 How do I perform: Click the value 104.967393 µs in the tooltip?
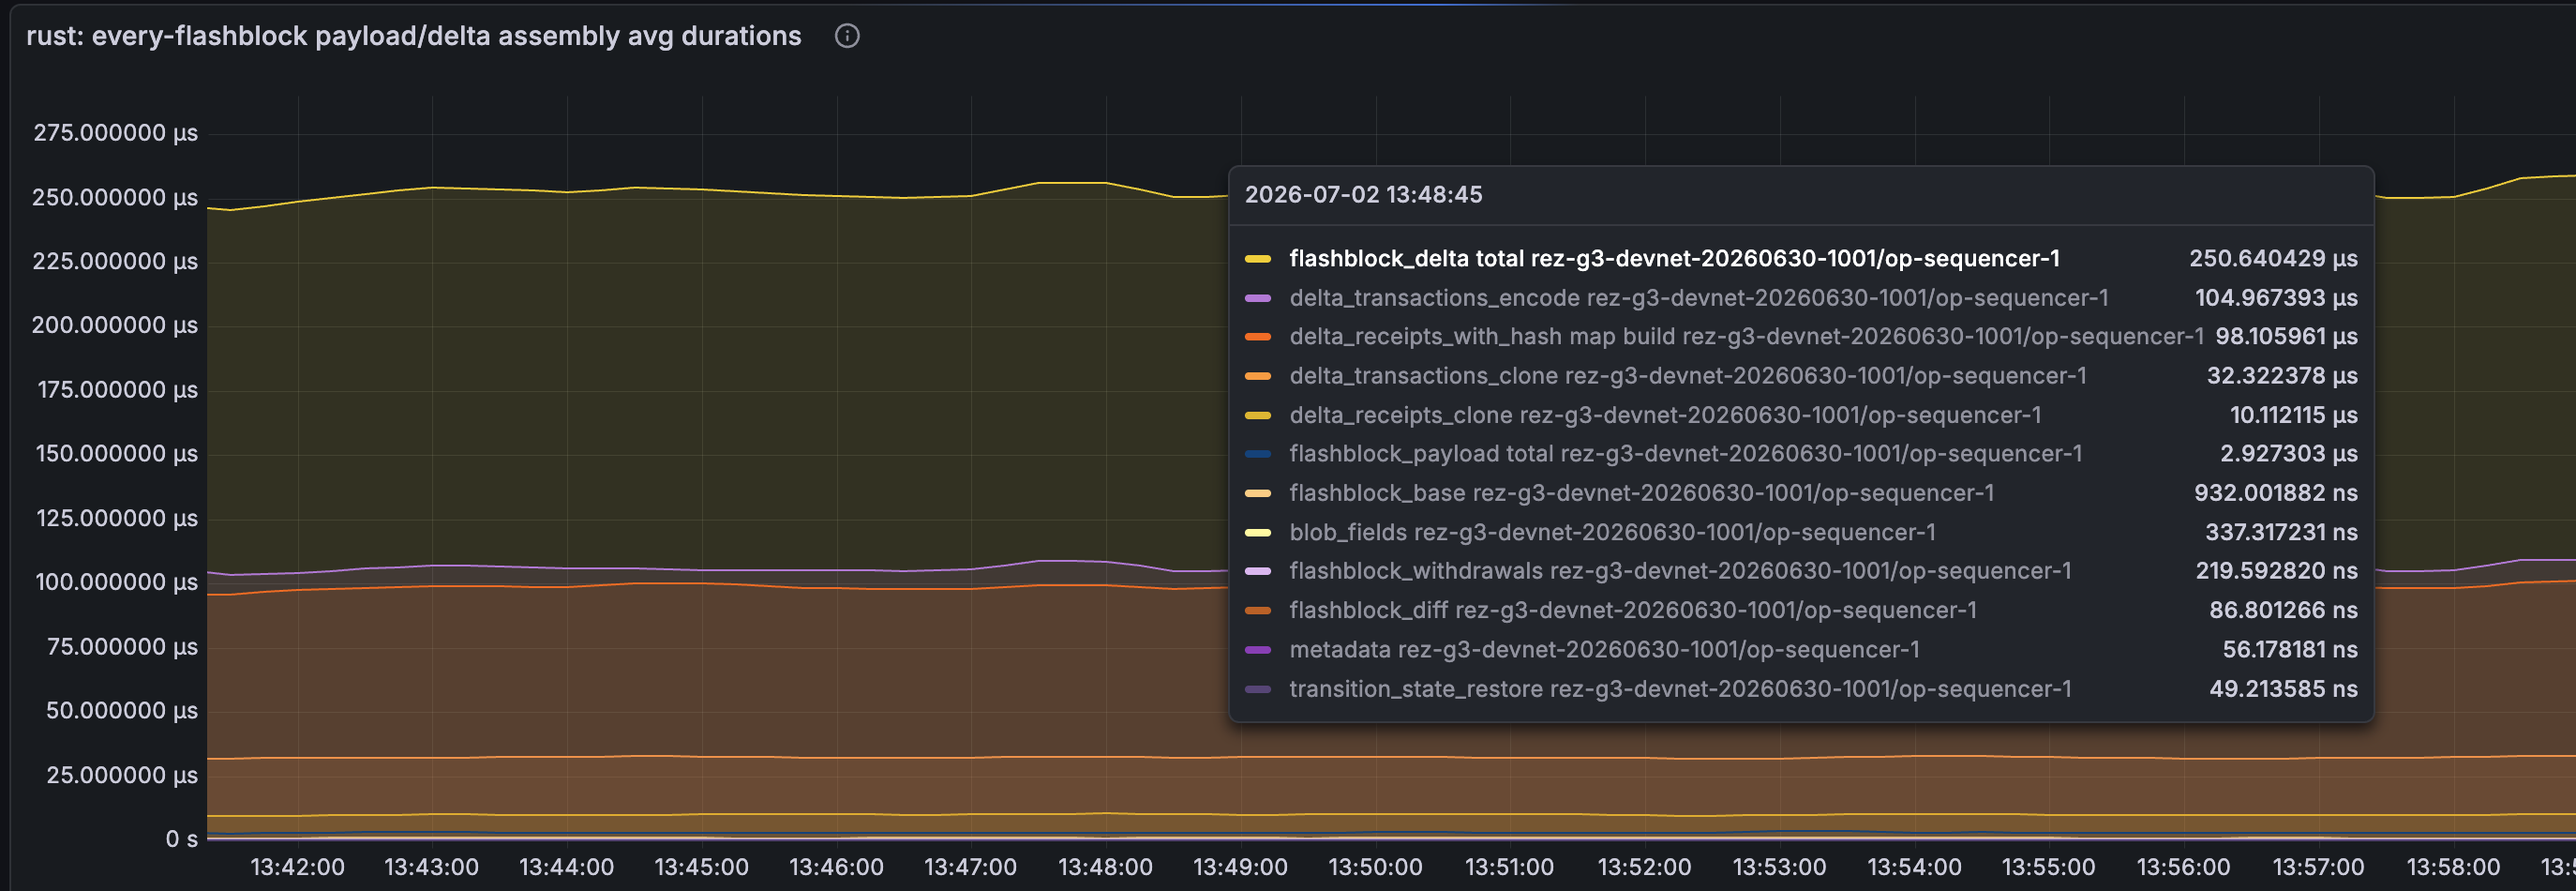pyautogui.click(x=2276, y=298)
